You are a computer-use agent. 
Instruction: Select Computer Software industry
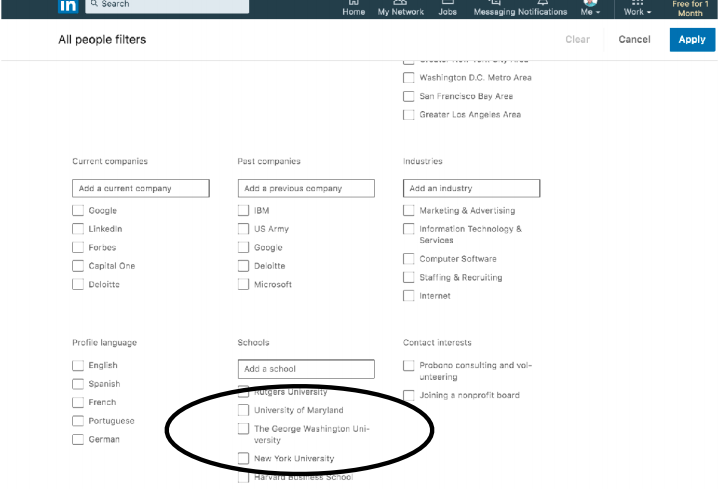(x=409, y=259)
